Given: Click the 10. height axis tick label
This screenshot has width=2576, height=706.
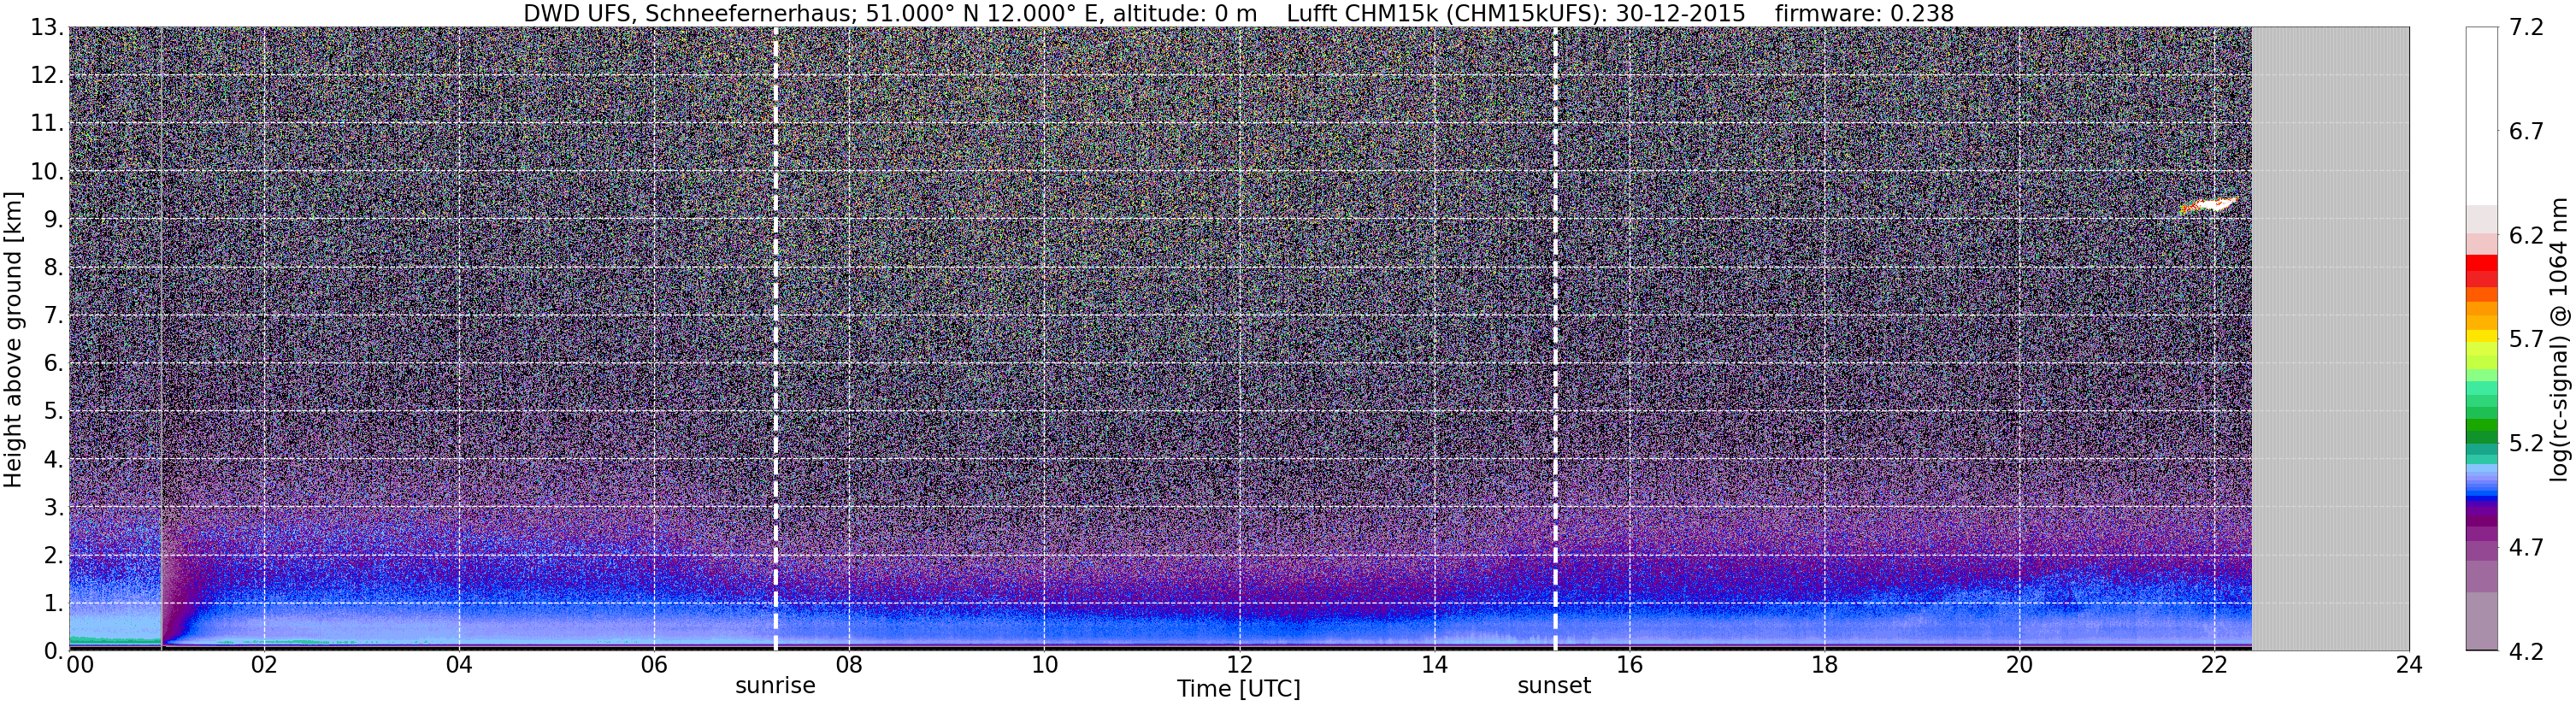Looking at the screenshot, I should [x=47, y=172].
